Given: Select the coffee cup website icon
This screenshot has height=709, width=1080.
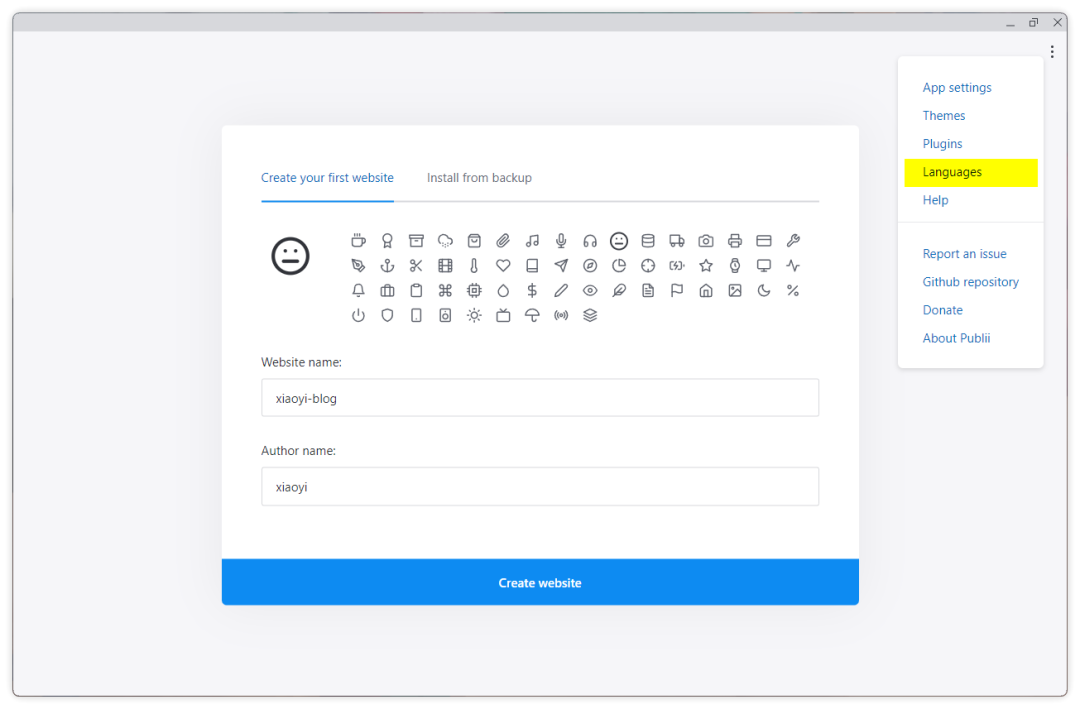Looking at the screenshot, I should pyautogui.click(x=358, y=241).
